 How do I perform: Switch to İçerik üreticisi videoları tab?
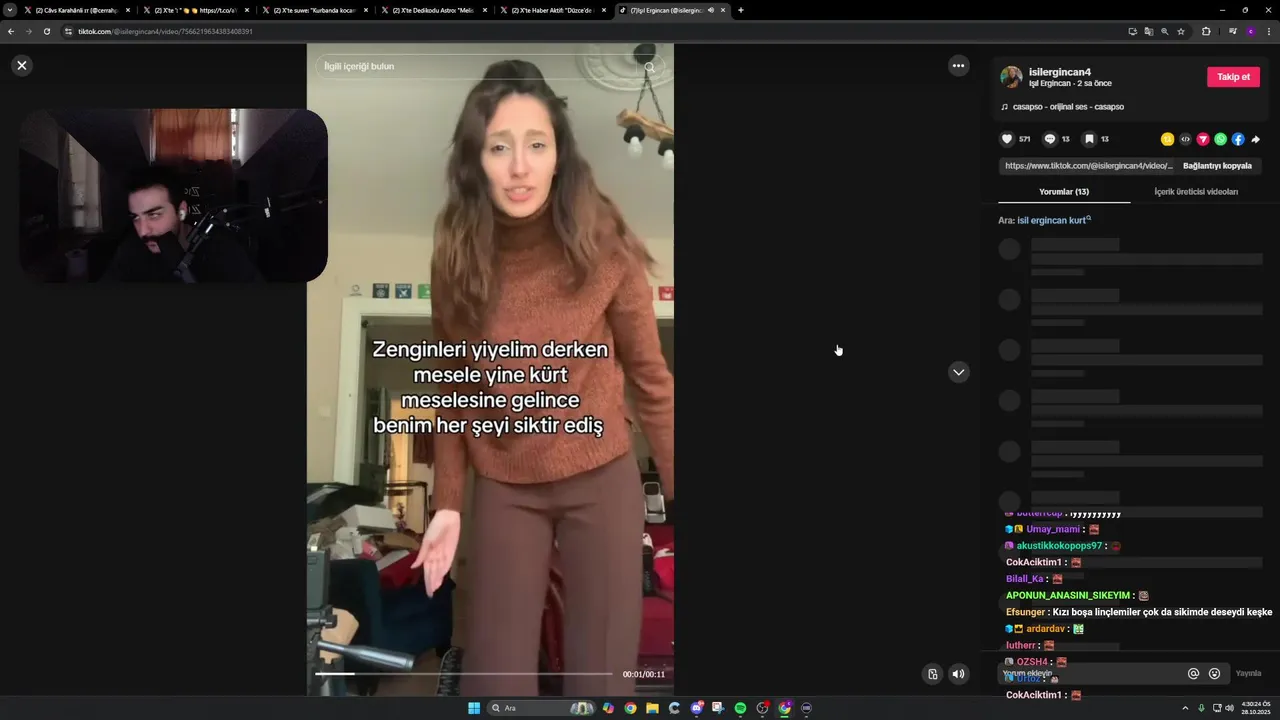click(x=1196, y=192)
